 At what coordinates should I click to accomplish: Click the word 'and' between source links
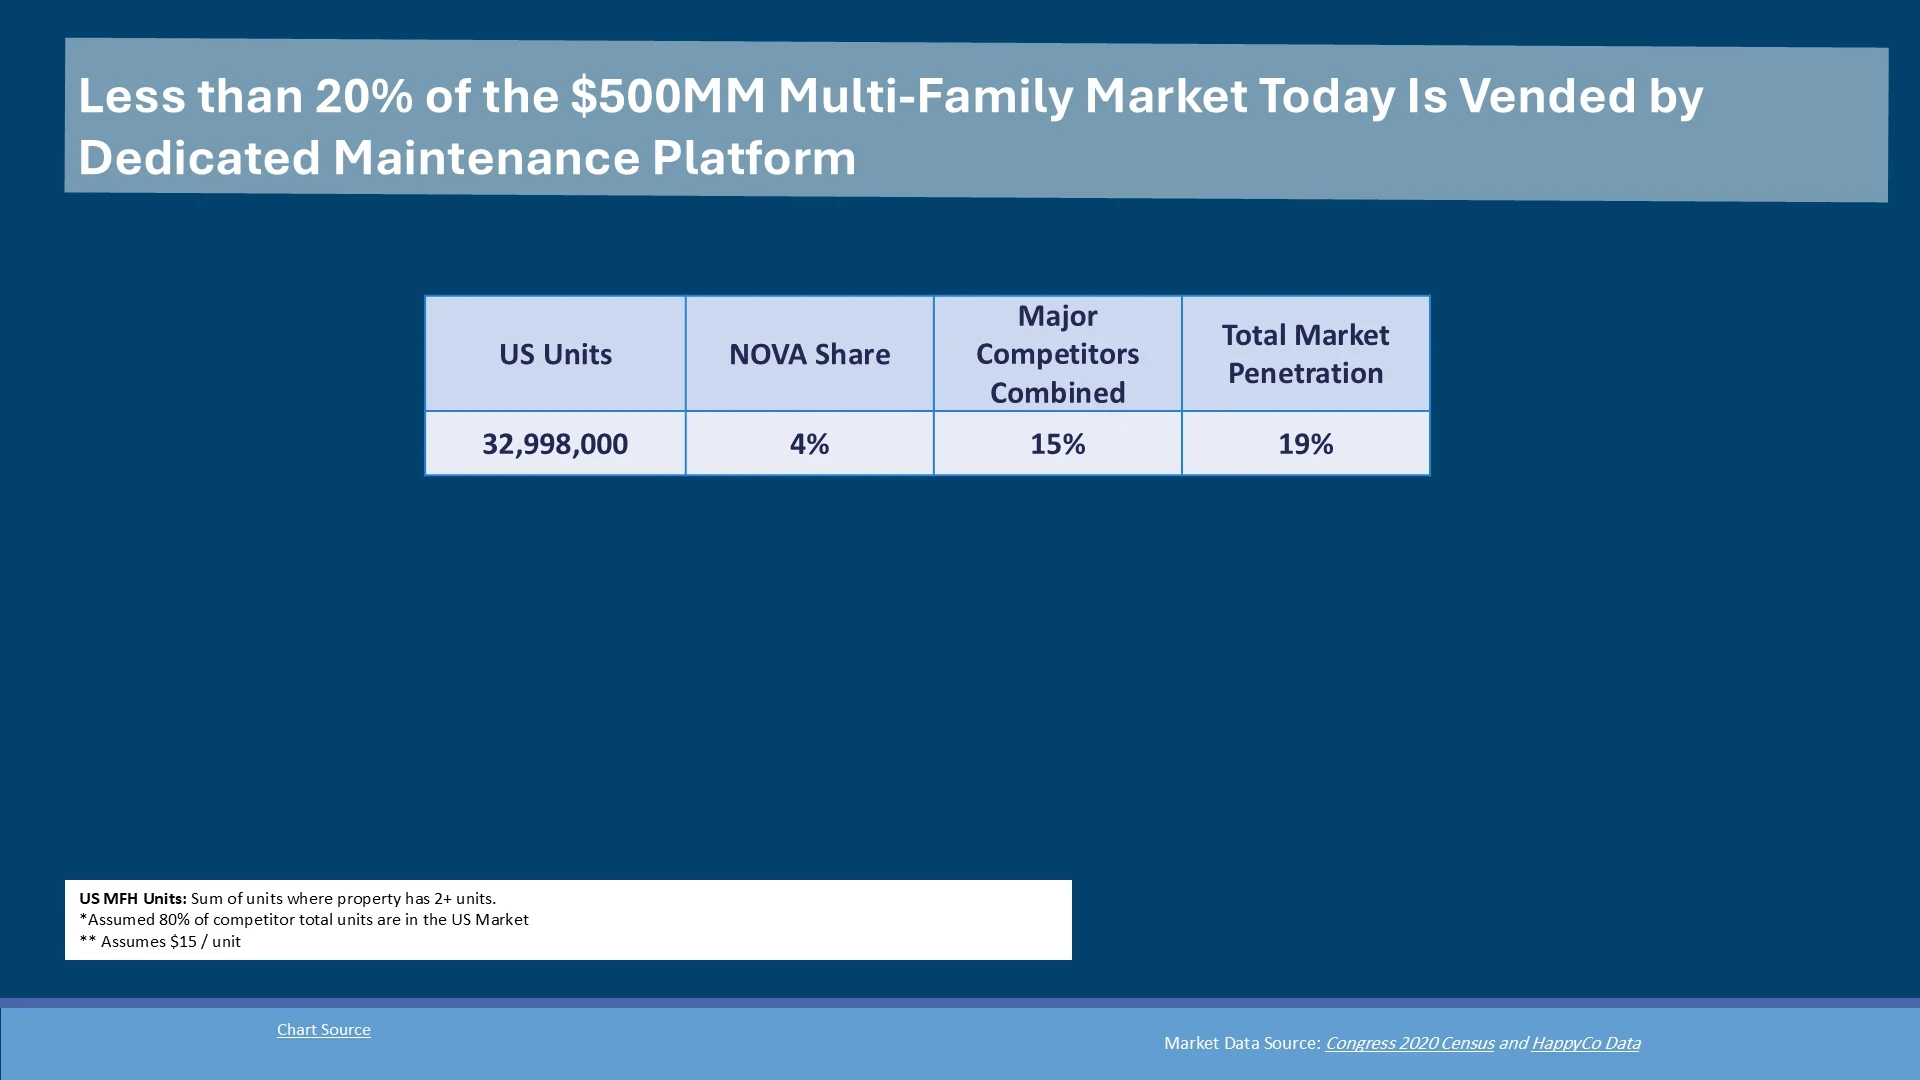[x=1512, y=1043]
